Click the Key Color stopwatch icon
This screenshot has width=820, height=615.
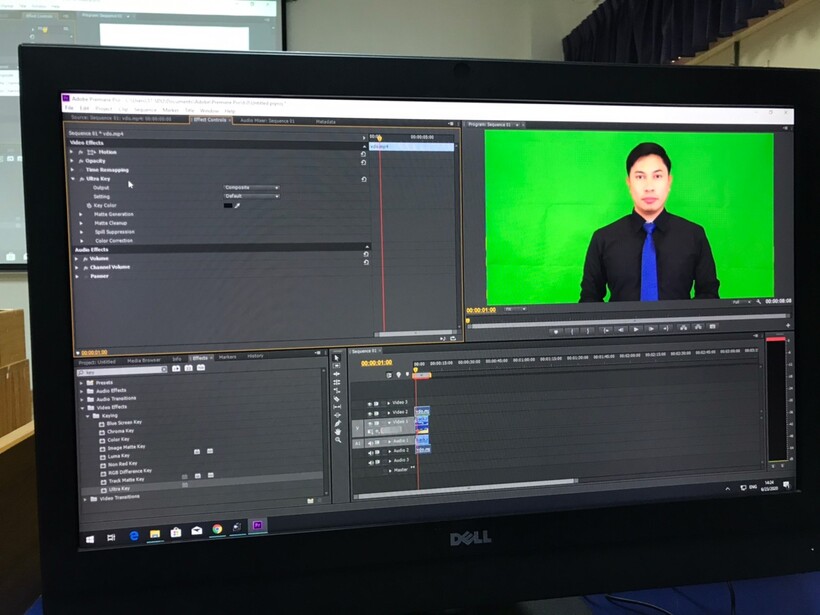89,206
